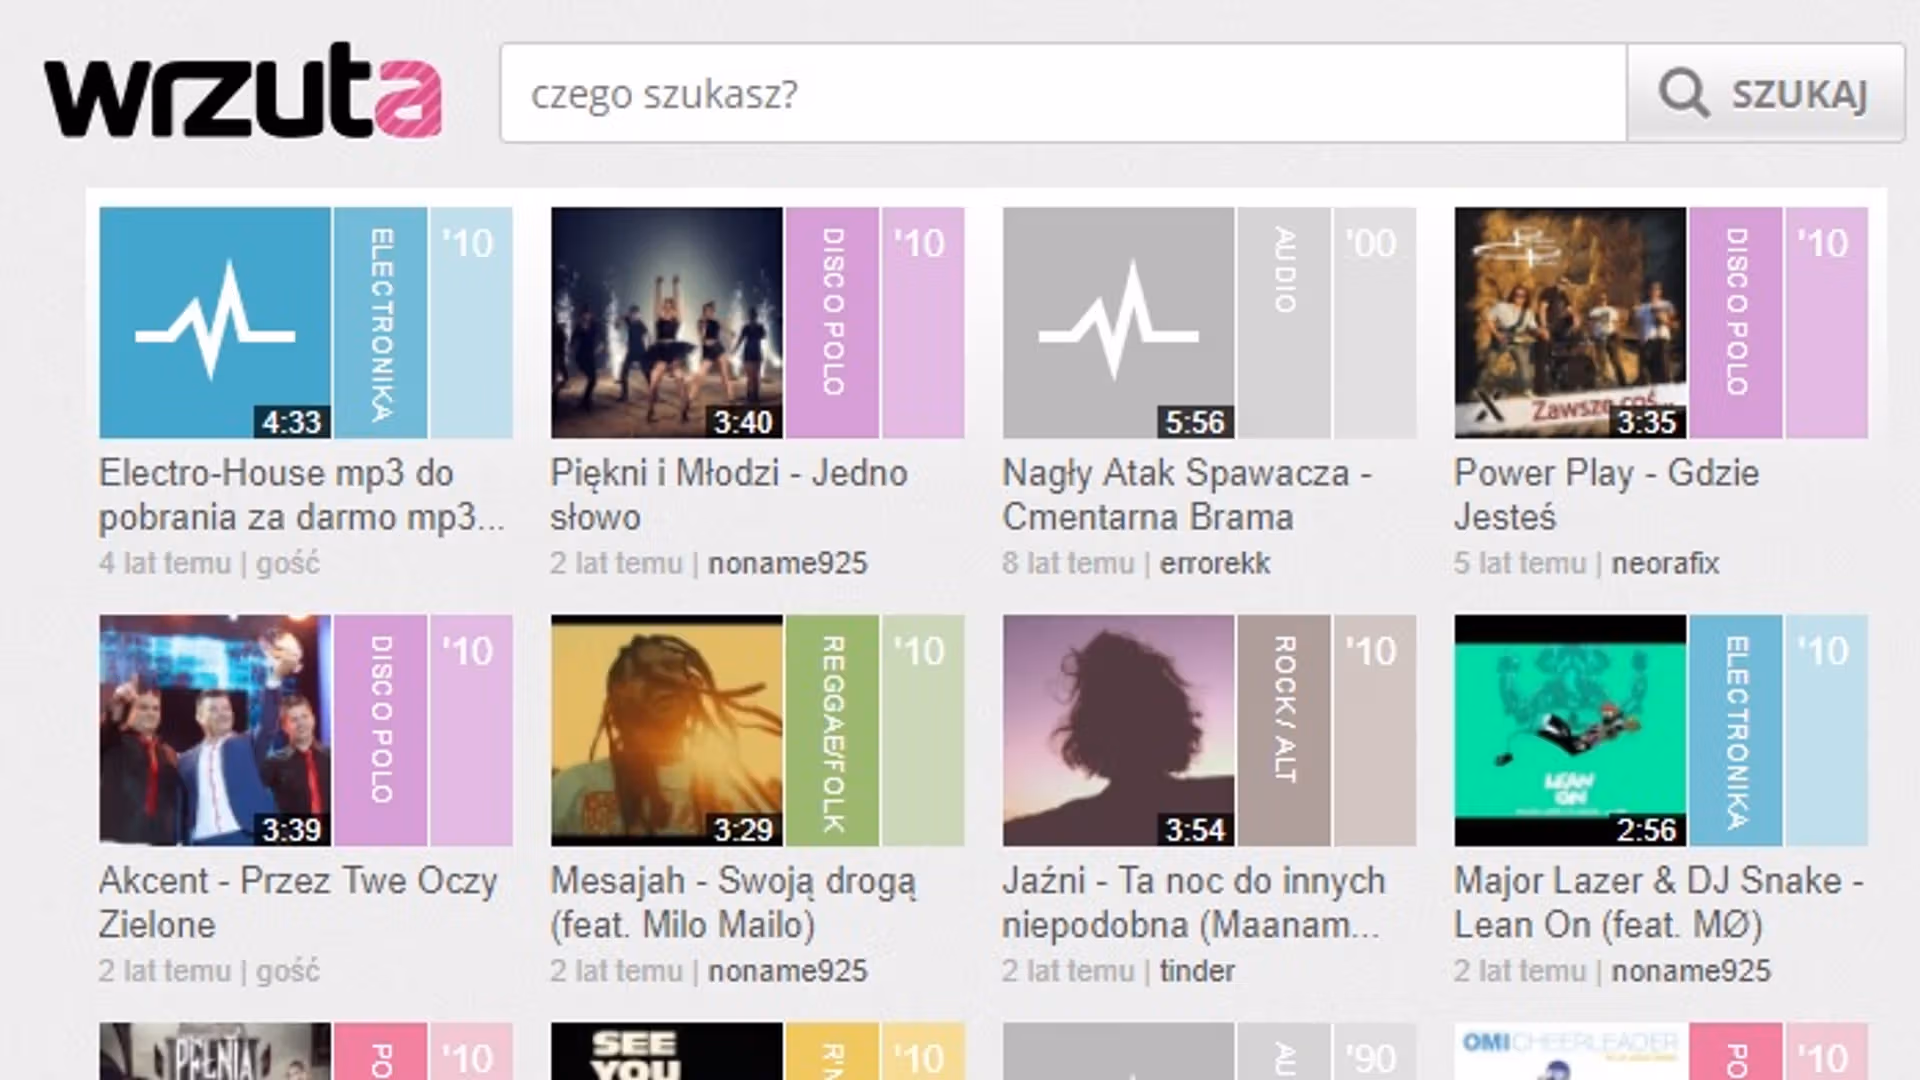Click the wrzuta logo
The width and height of the screenshot is (1920, 1080).
[243, 92]
